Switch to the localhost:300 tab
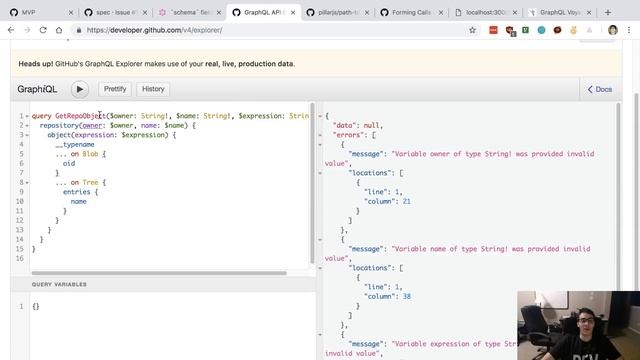The width and height of the screenshot is (640, 360). [485, 13]
